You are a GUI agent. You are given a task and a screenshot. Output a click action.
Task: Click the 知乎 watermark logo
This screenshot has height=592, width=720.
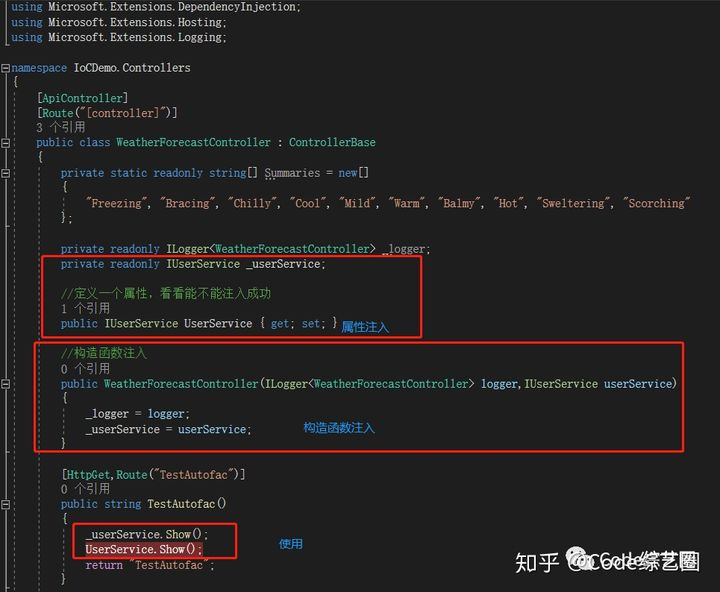(536, 563)
